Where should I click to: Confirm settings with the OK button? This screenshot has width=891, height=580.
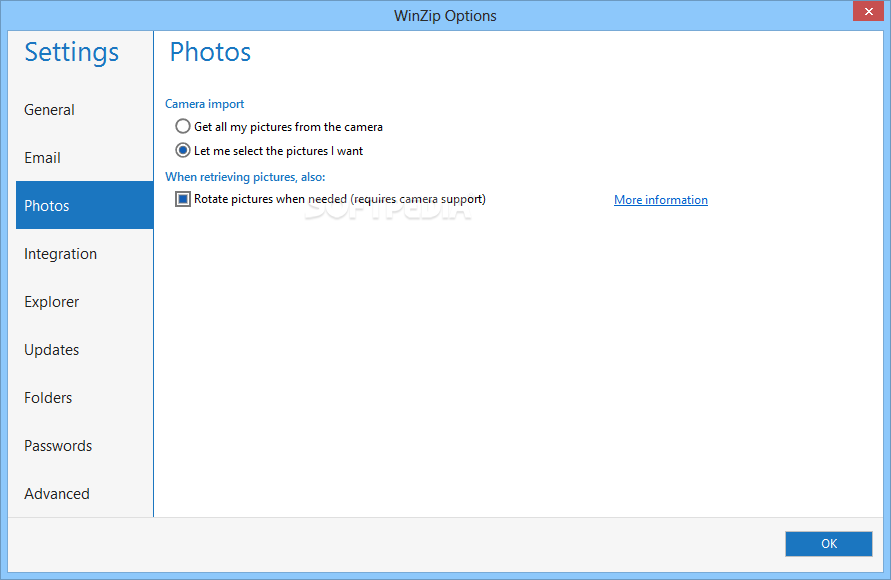click(828, 544)
